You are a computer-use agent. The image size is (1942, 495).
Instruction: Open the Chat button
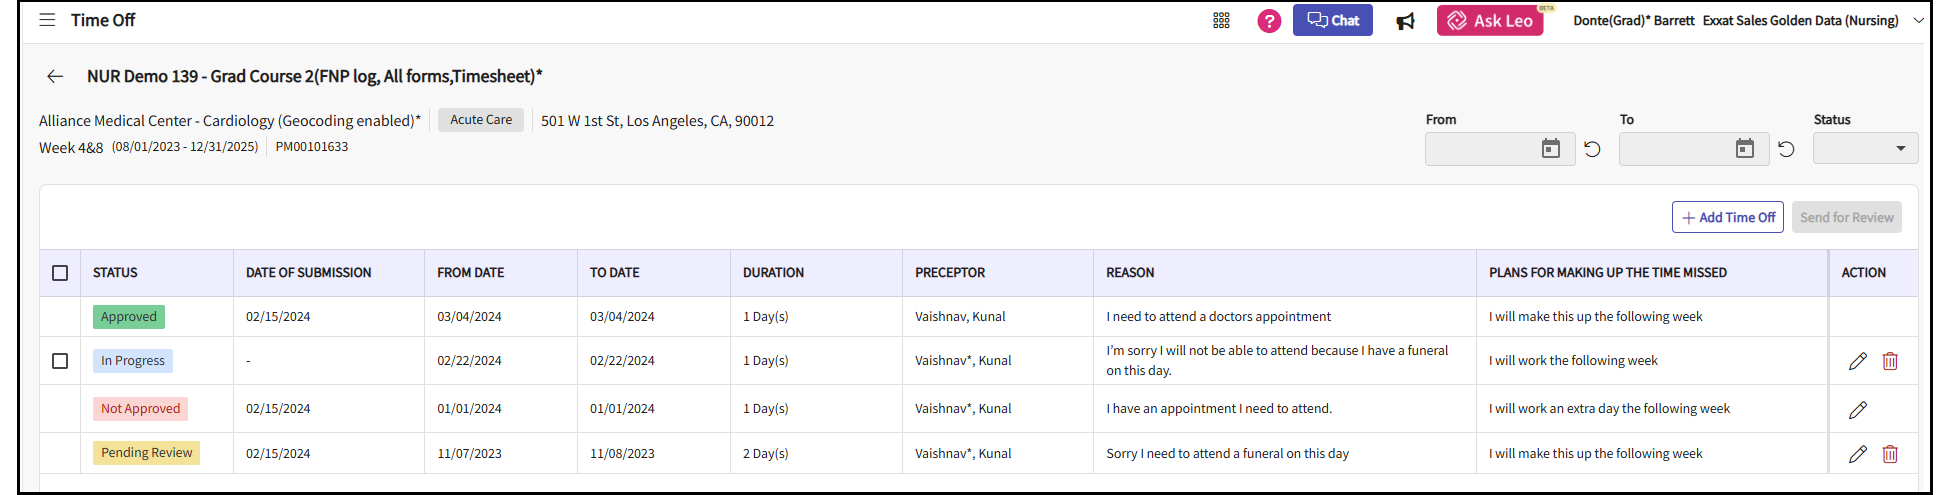1332,21
